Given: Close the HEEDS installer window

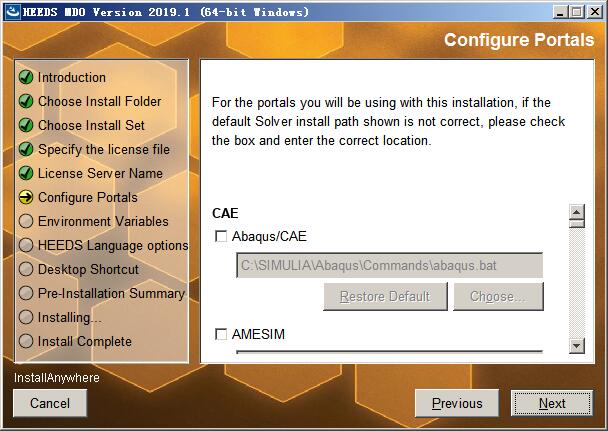Looking at the screenshot, I should point(594,12).
